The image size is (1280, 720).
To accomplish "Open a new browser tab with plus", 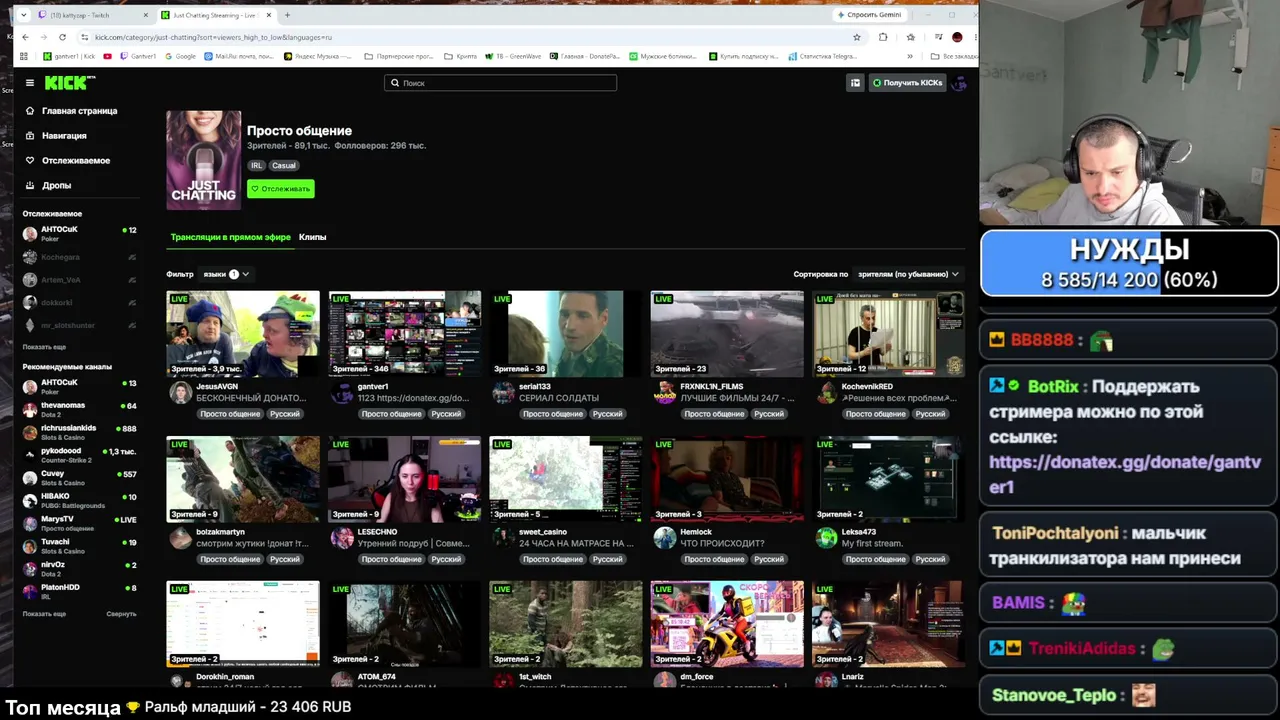I will point(287,15).
